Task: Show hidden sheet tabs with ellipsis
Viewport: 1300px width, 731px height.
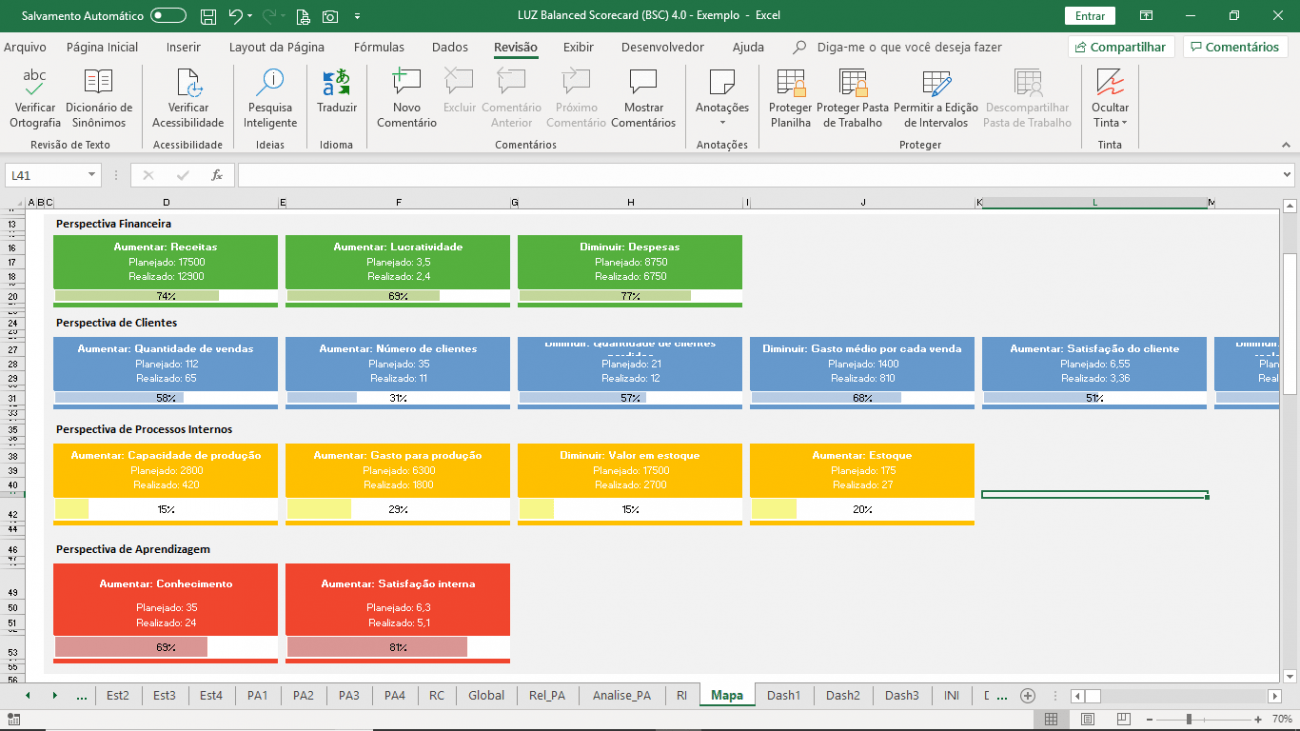Action: tap(82, 695)
